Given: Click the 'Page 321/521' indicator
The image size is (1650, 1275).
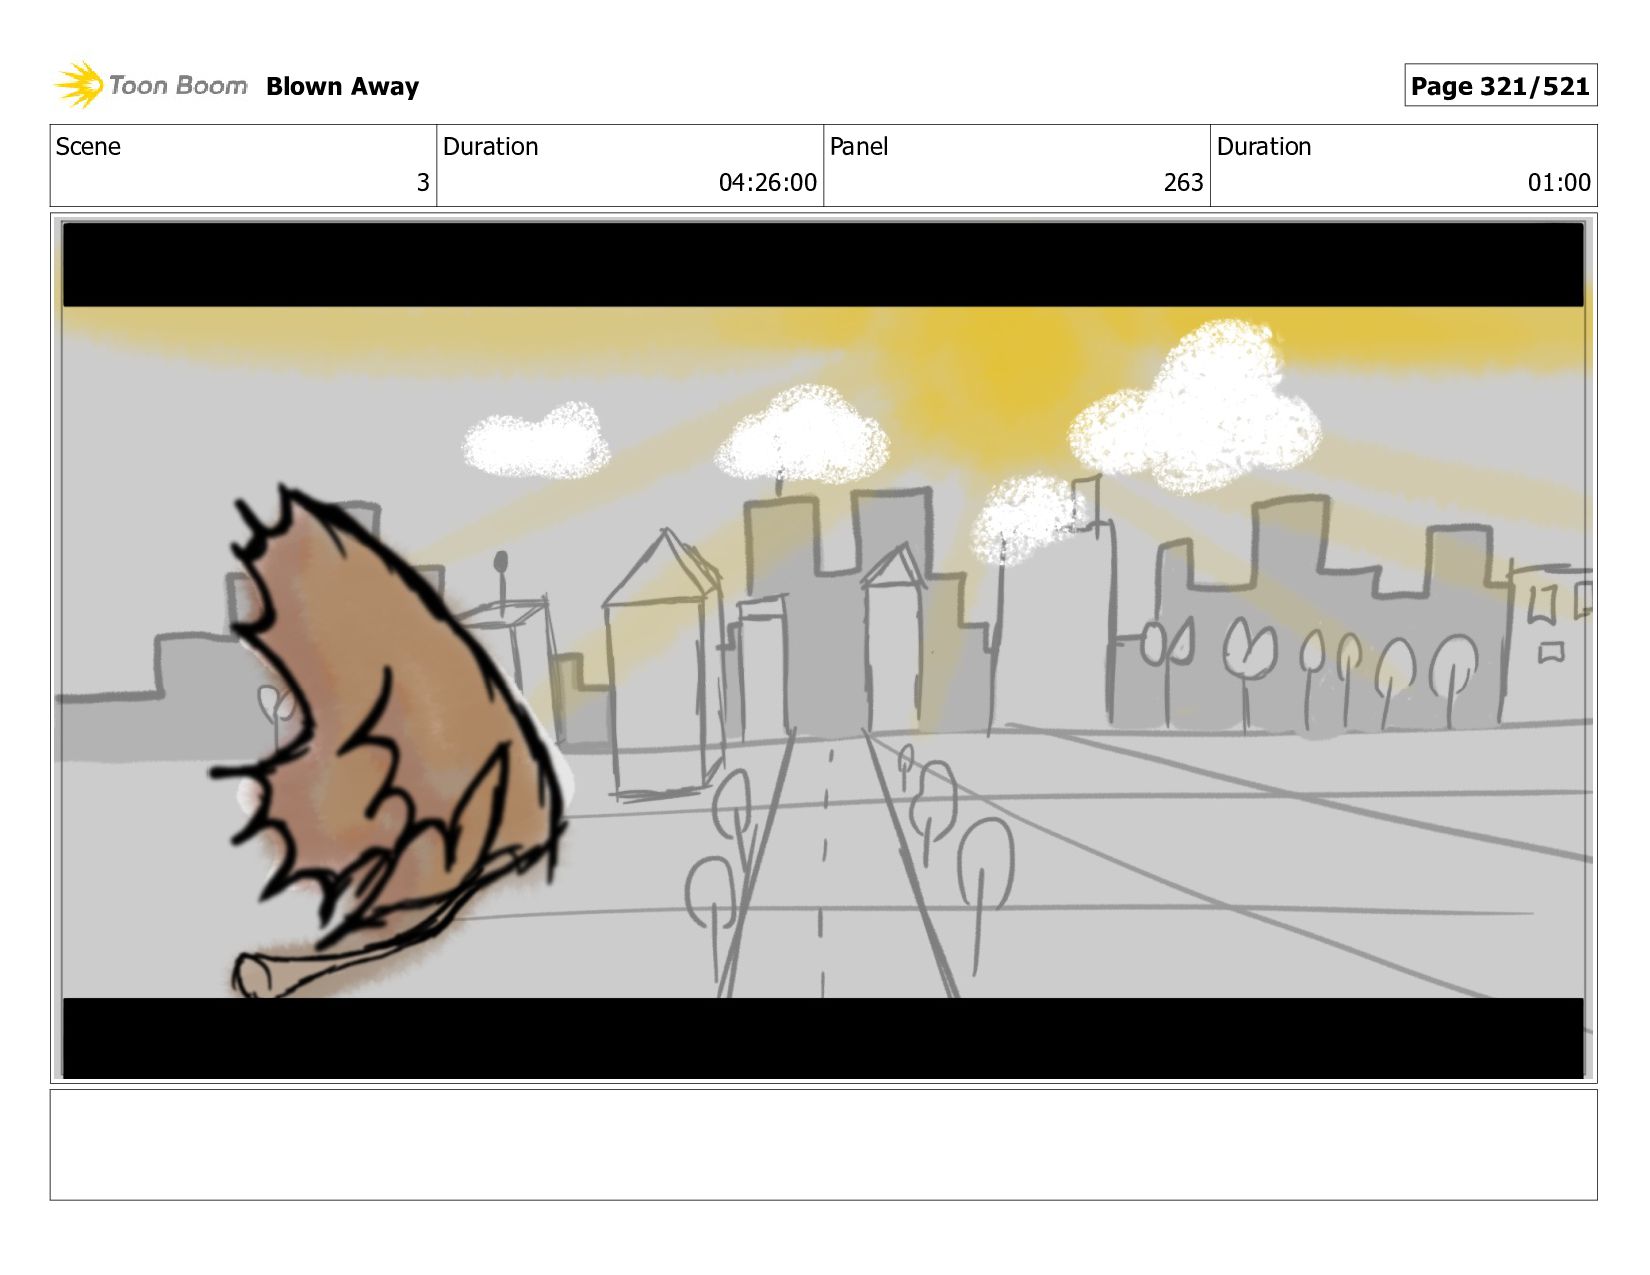Looking at the screenshot, I should pos(1500,86).
